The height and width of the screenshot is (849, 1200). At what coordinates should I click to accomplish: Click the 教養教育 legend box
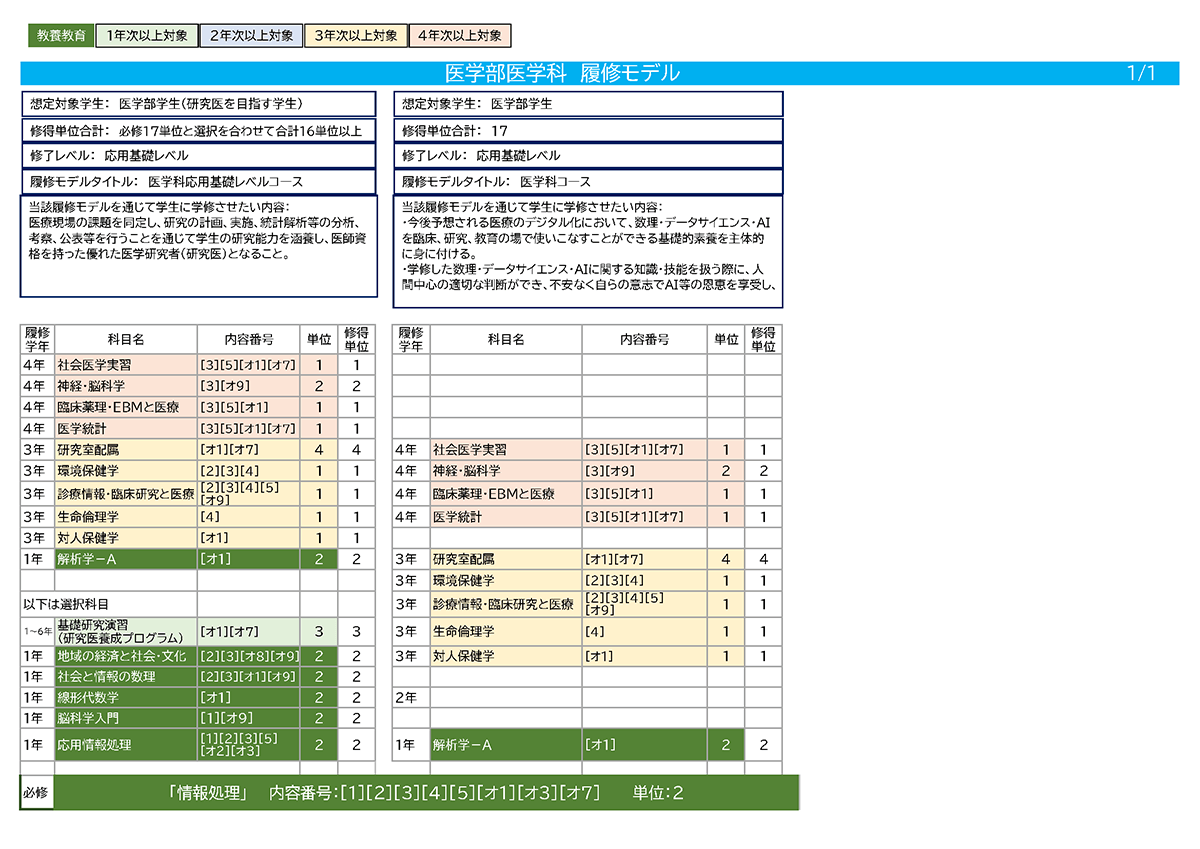point(61,36)
